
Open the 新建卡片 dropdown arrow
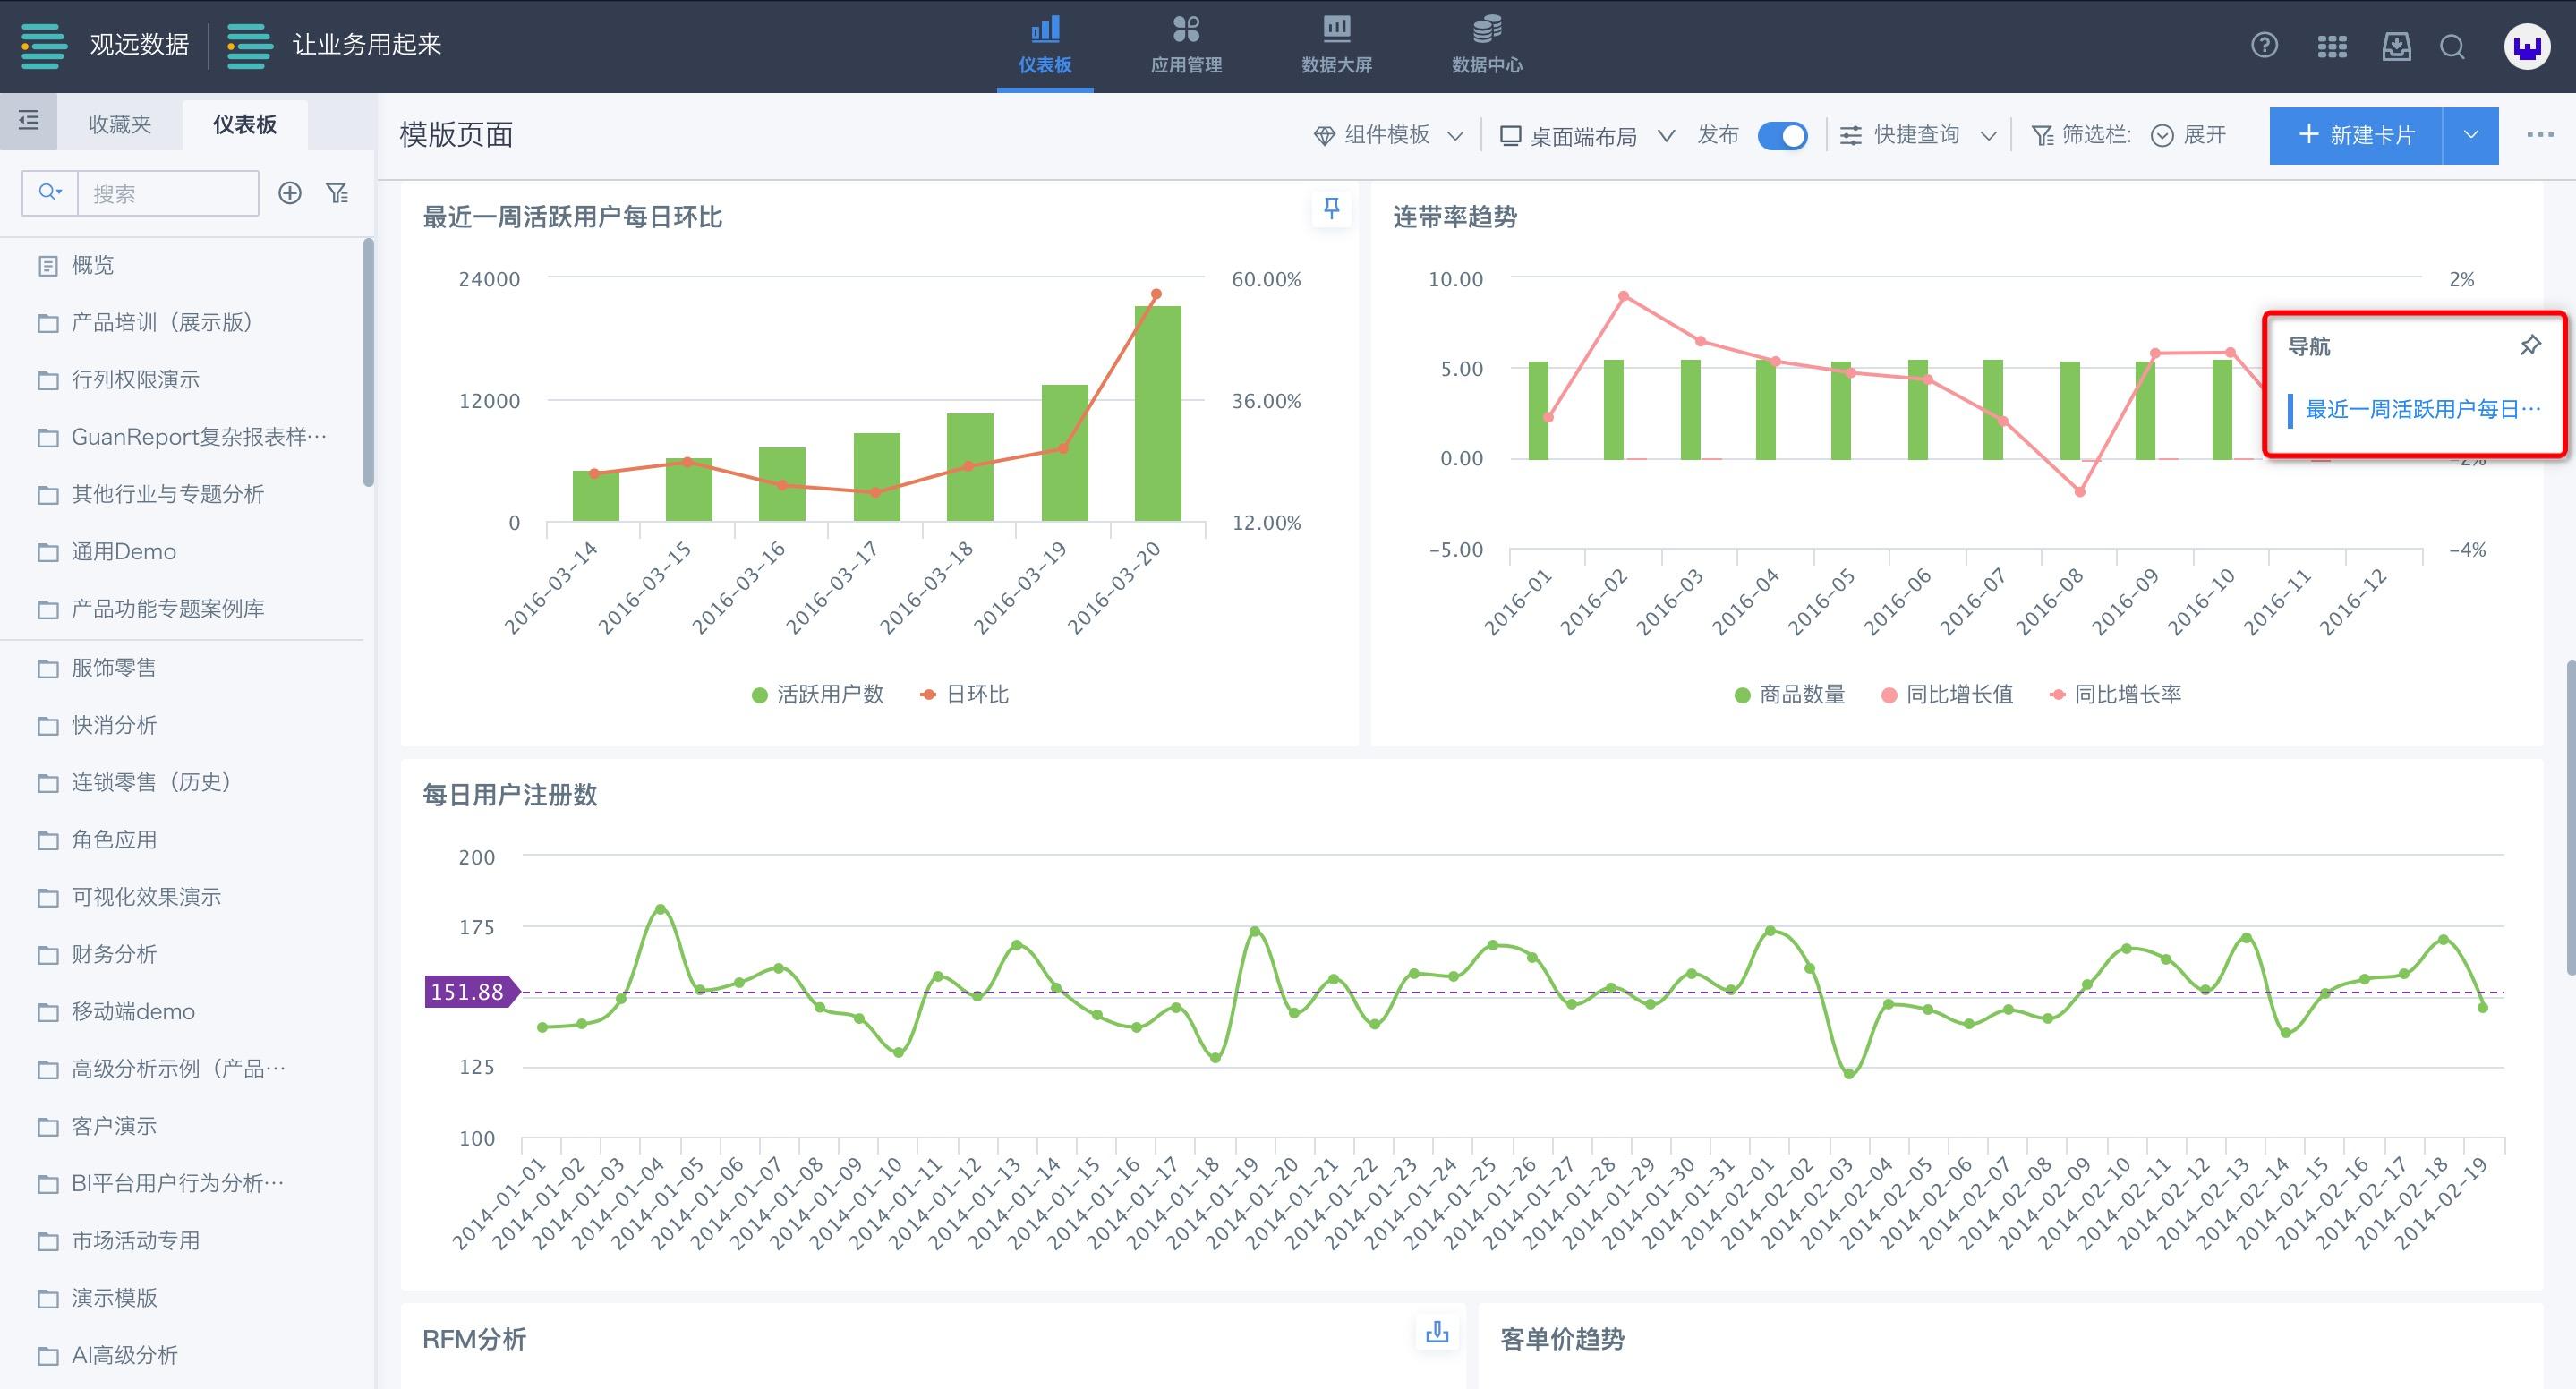(x=2471, y=135)
